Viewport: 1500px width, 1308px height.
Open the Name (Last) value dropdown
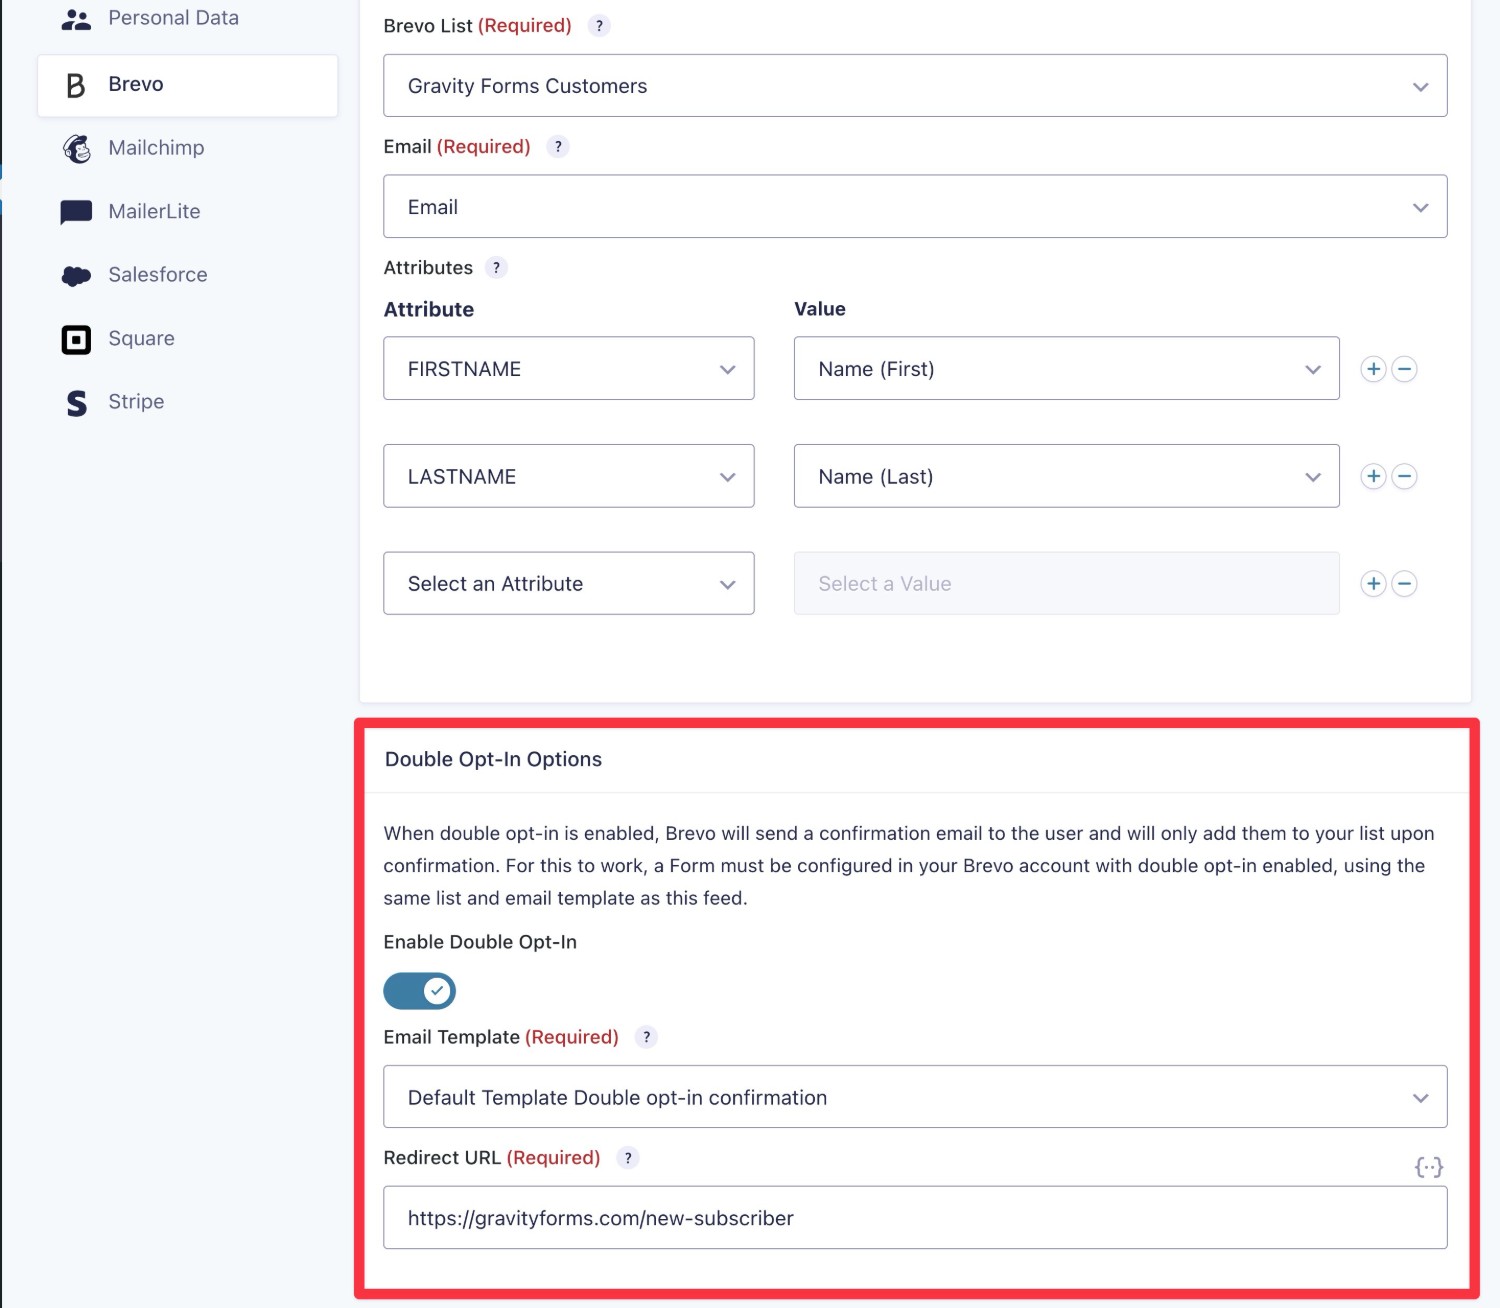pos(1066,476)
